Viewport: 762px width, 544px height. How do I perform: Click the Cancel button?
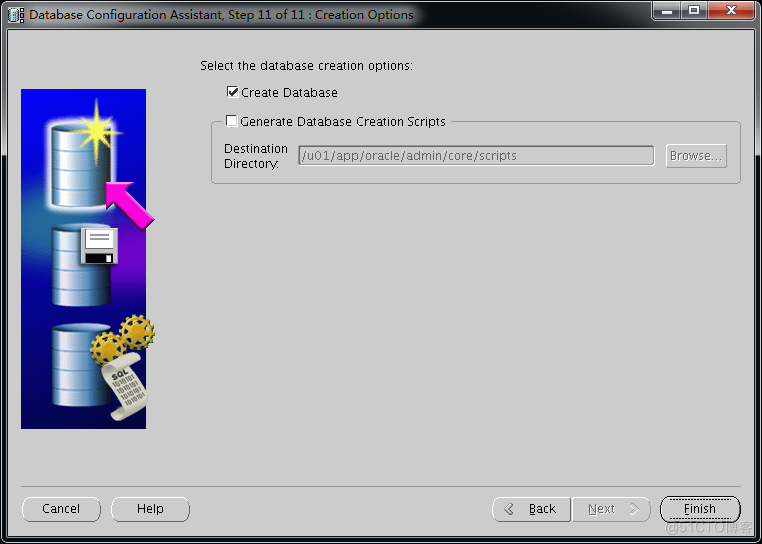(61, 509)
